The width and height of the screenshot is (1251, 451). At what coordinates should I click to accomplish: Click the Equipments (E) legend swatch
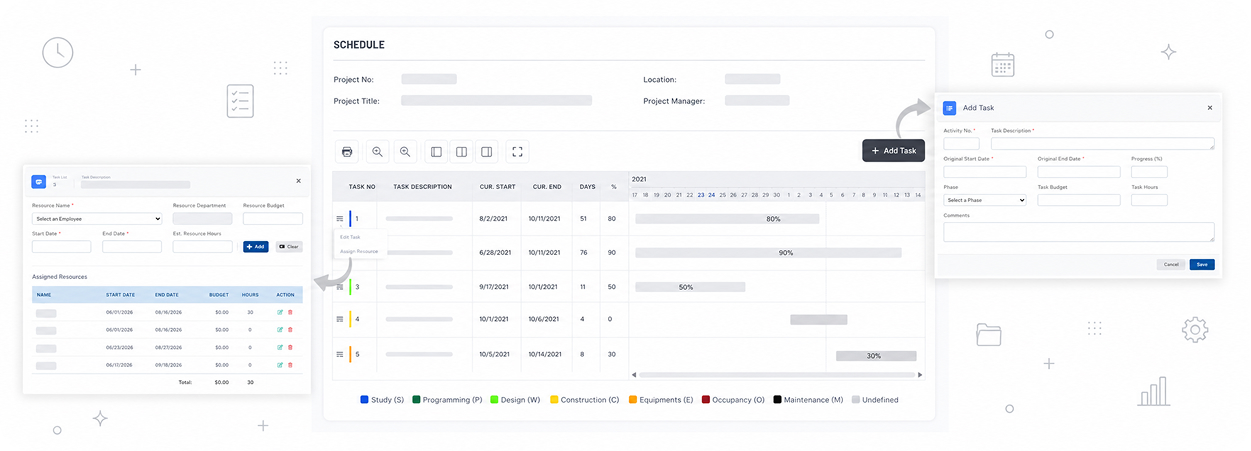coord(633,400)
